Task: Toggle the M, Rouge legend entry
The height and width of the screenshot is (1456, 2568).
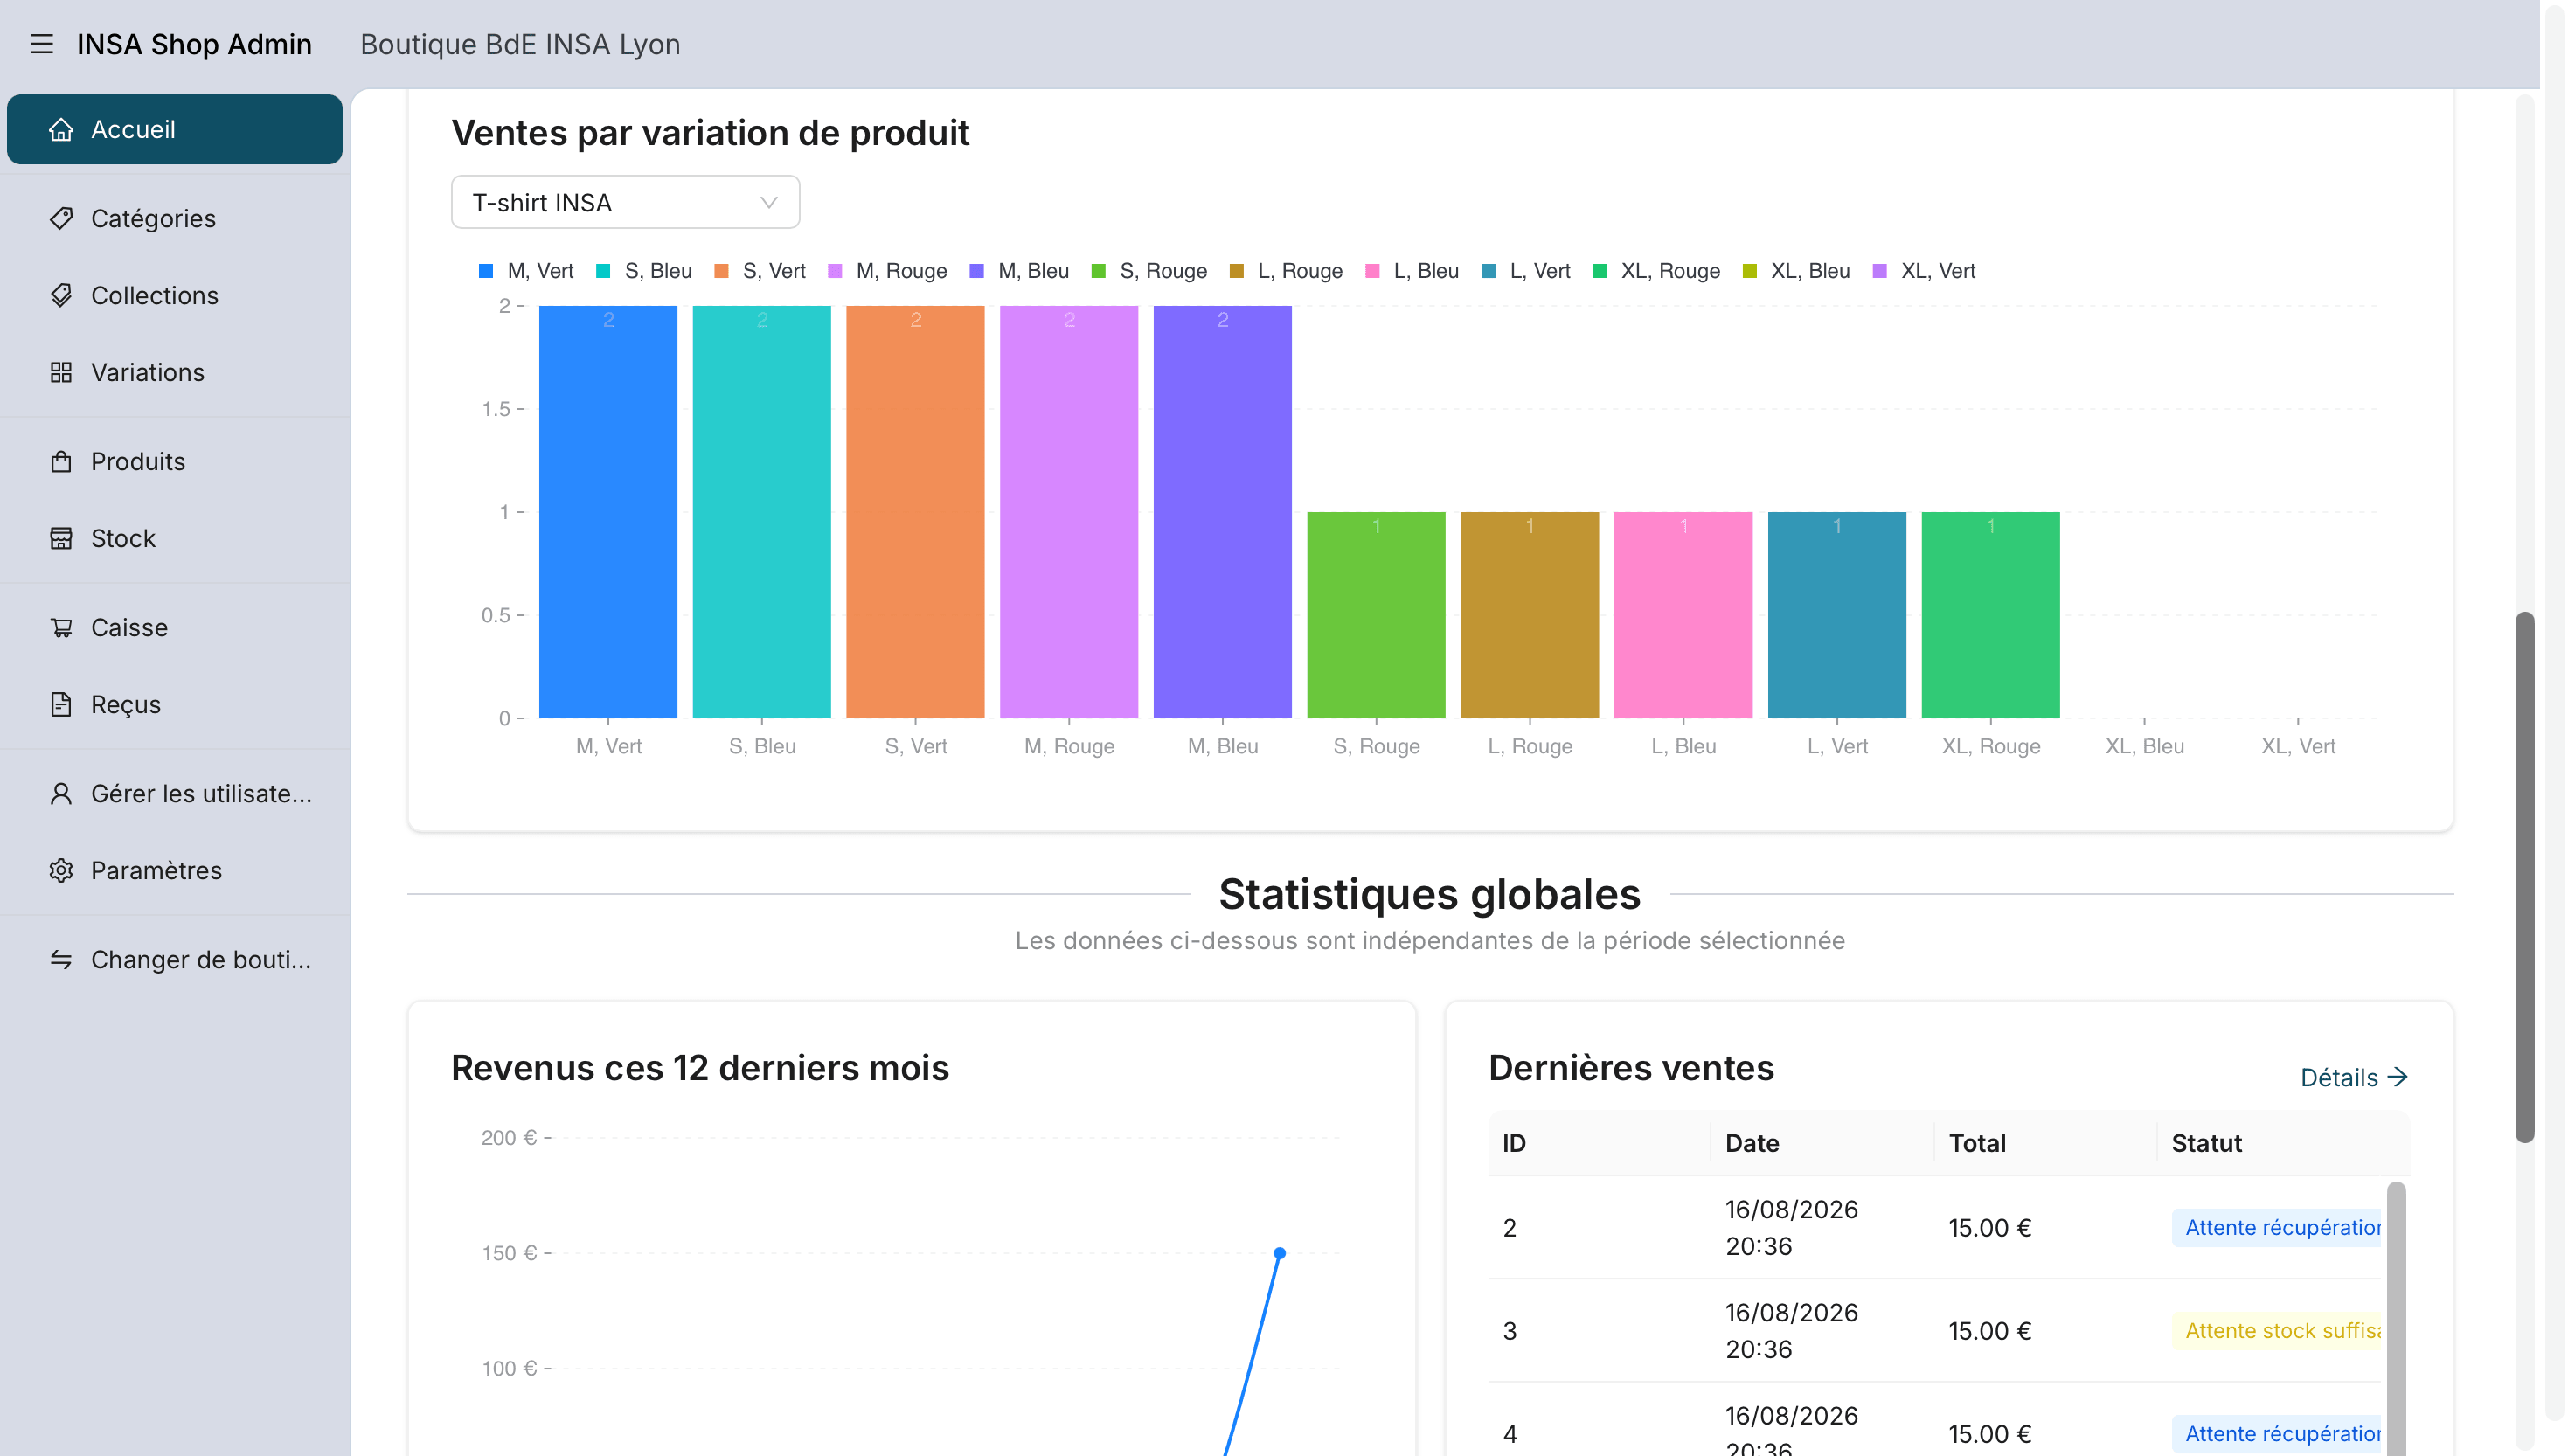Action: tap(887, 271)
